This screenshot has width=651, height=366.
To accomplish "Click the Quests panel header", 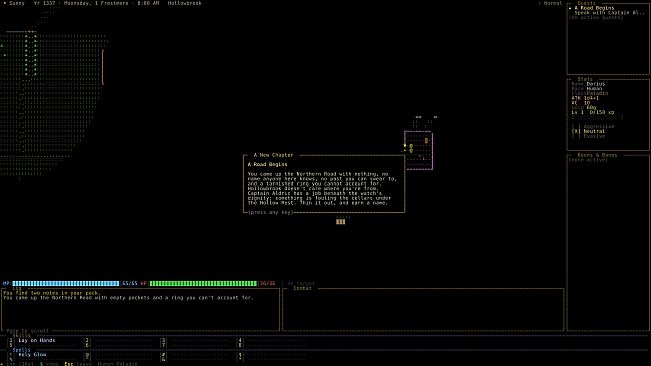I will tap(587, 3).
